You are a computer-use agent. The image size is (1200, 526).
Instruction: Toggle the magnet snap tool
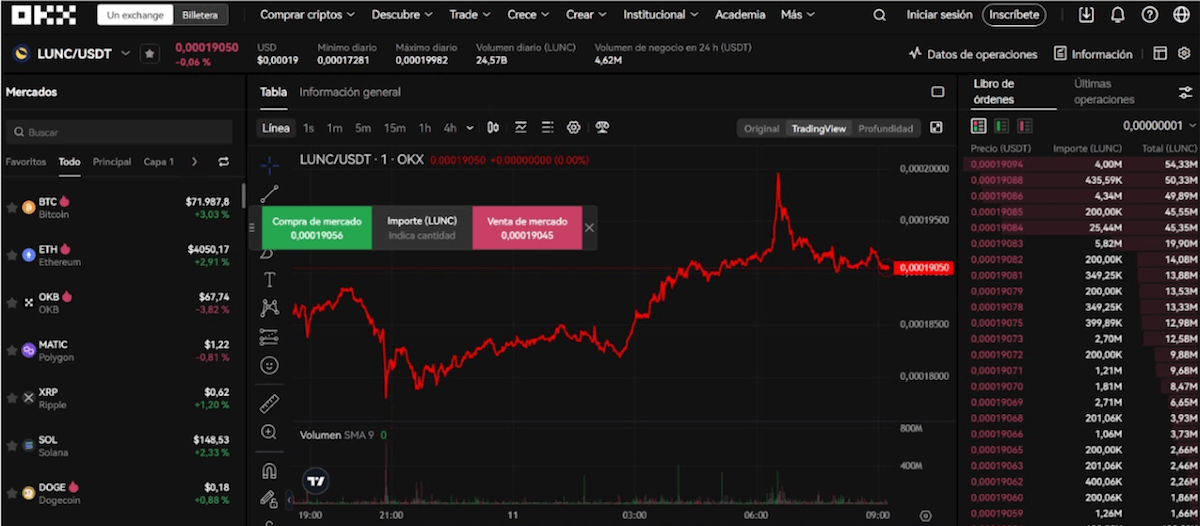269,471
